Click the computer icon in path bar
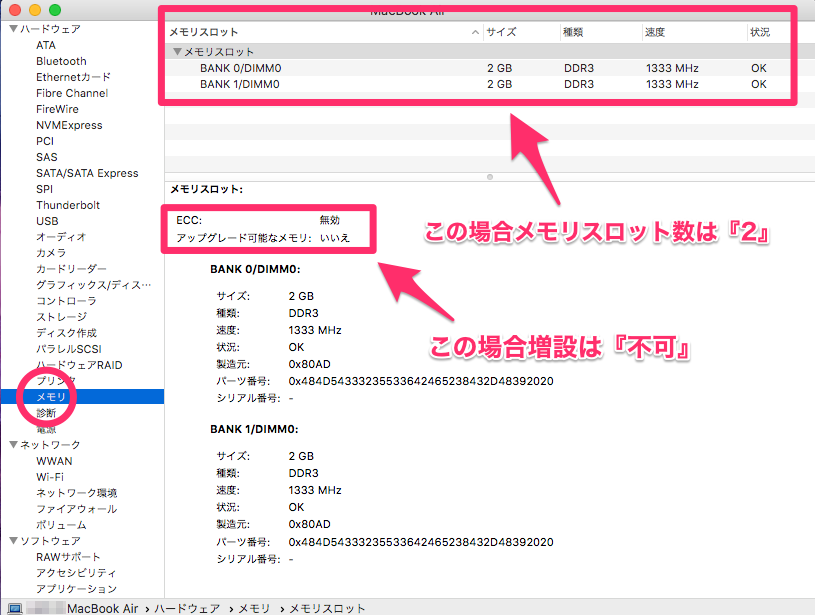 click(x=15, y=608)
